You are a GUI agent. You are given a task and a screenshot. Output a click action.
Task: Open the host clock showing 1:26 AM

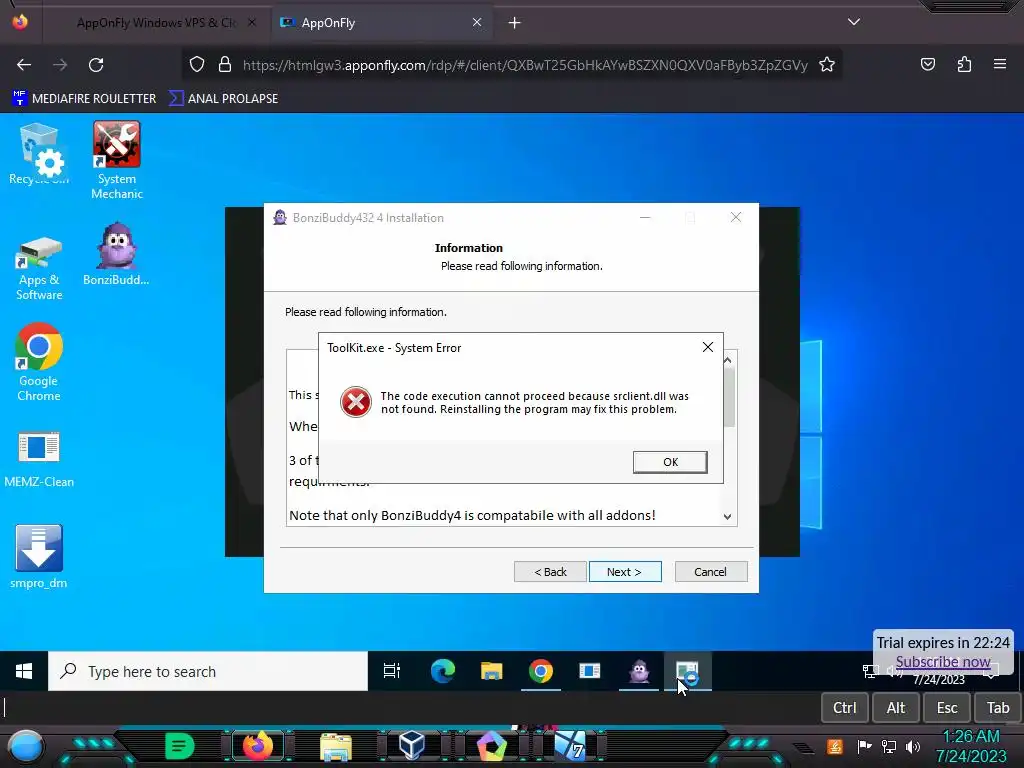click(971, 746)
